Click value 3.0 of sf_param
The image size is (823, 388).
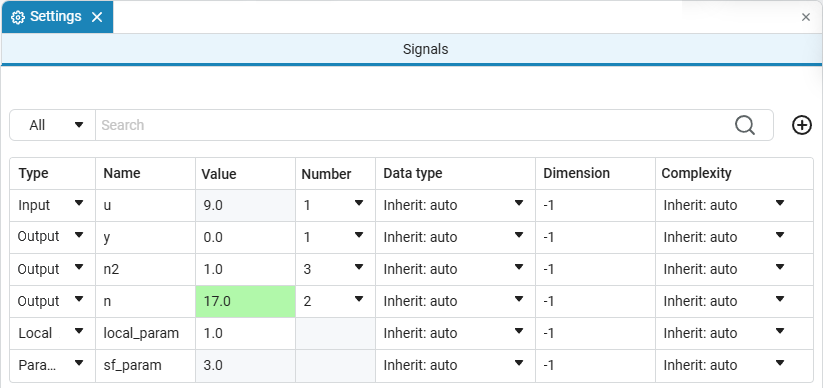pyautogui.click(x=246, y=365)
